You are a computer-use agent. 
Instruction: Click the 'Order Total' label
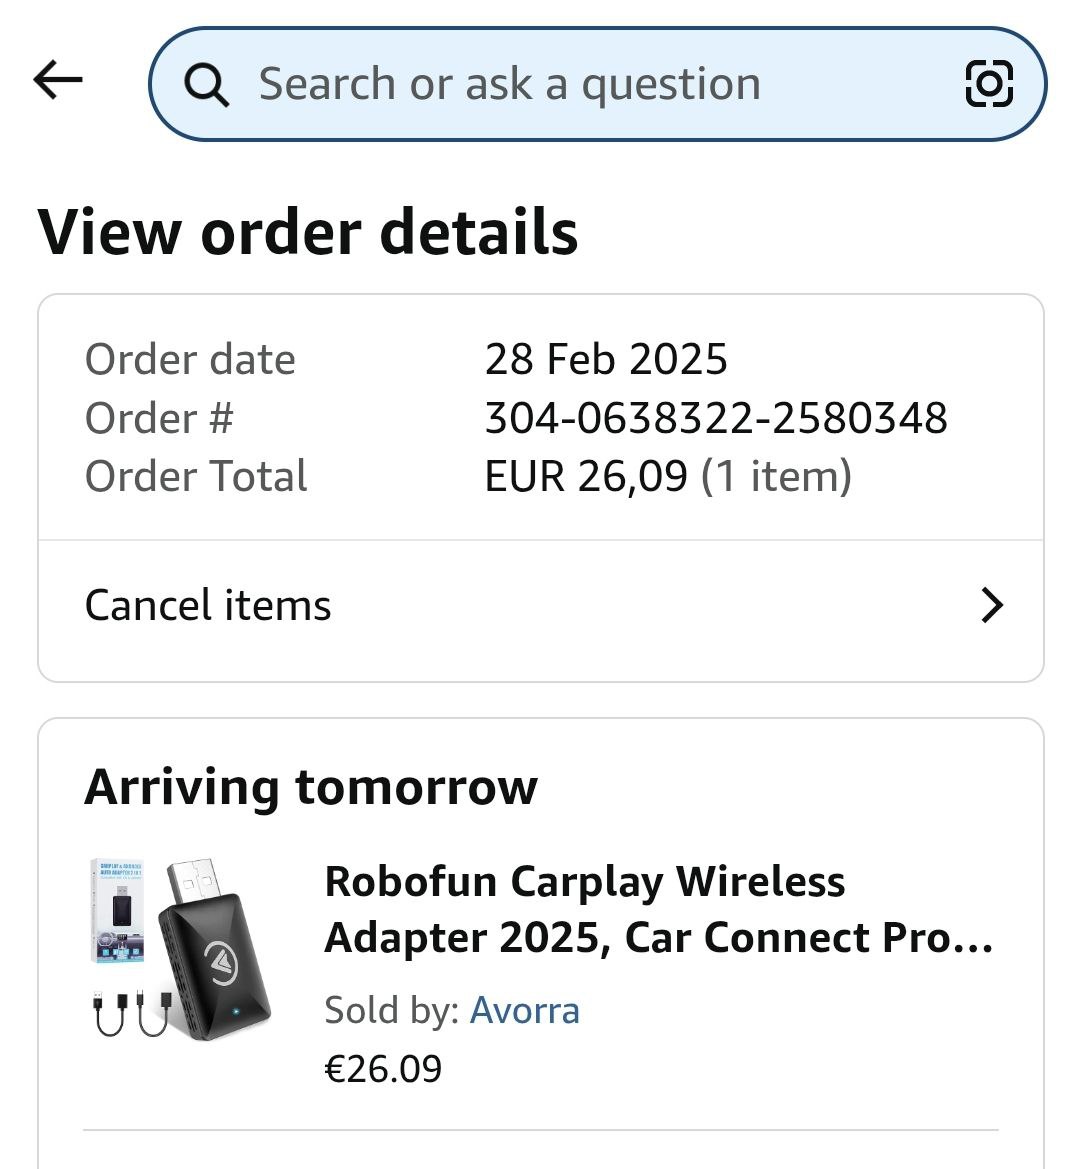tap(196, 476)
